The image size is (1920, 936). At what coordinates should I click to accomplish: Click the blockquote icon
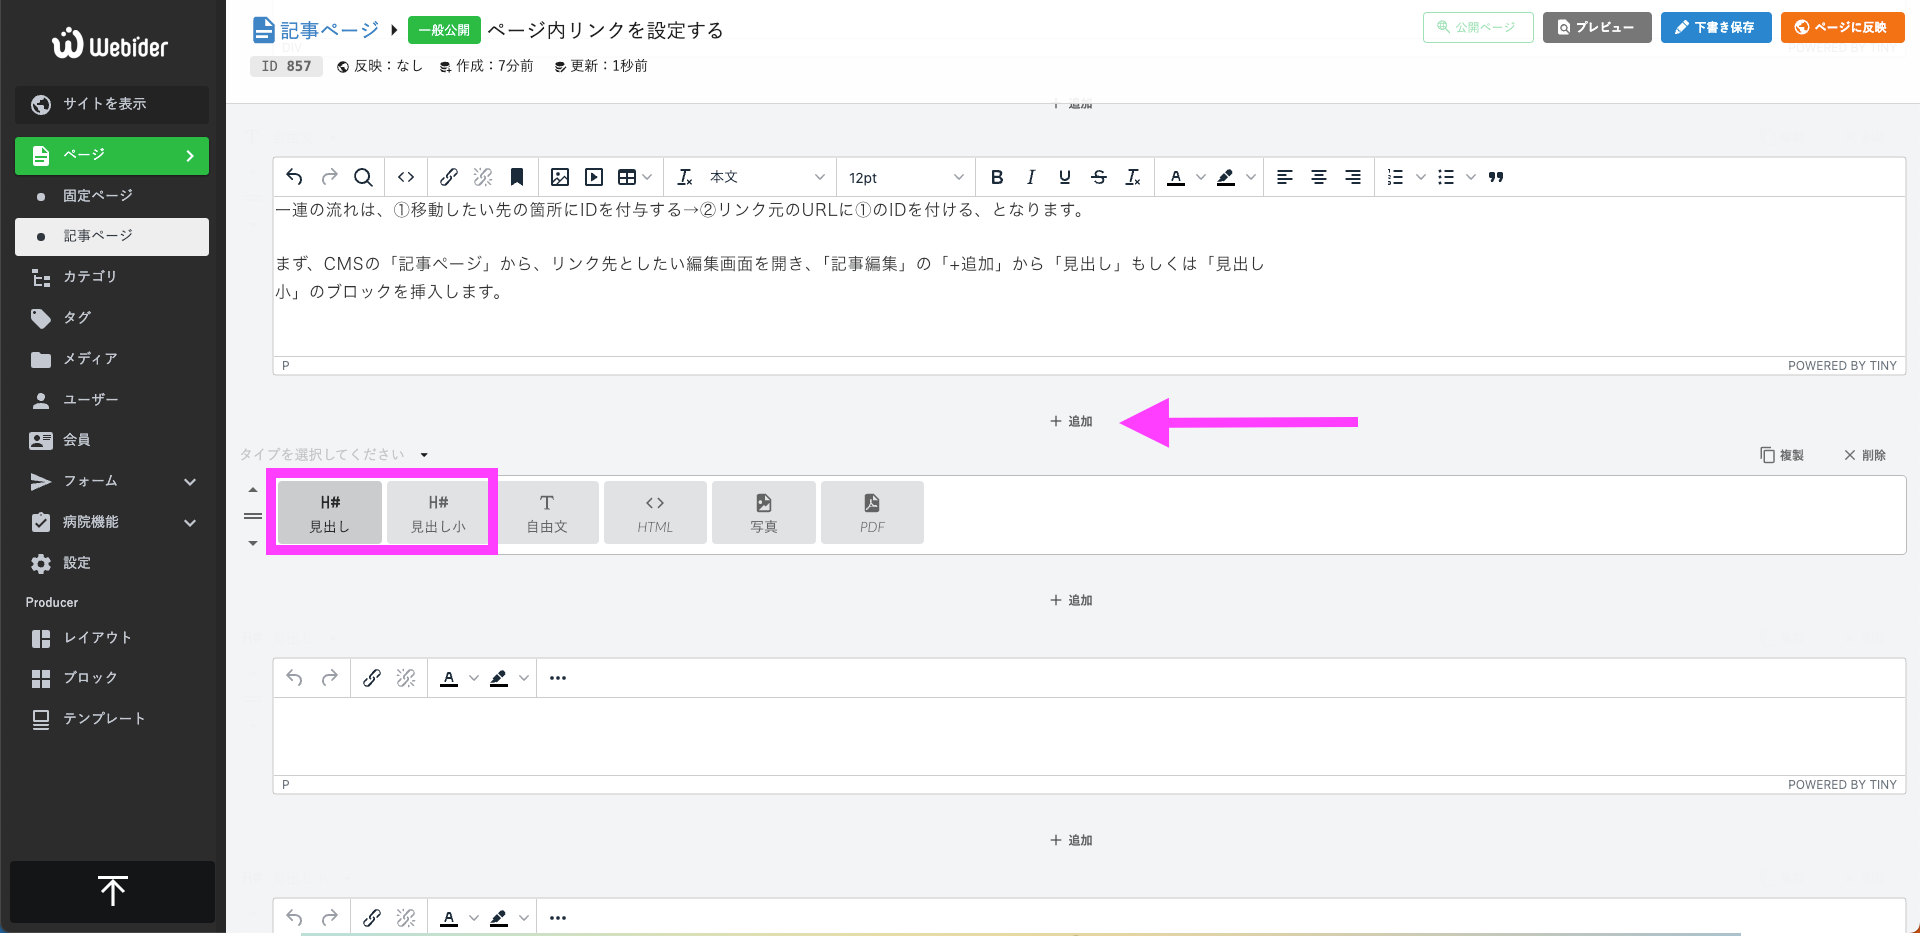[x=1496, y=177]
